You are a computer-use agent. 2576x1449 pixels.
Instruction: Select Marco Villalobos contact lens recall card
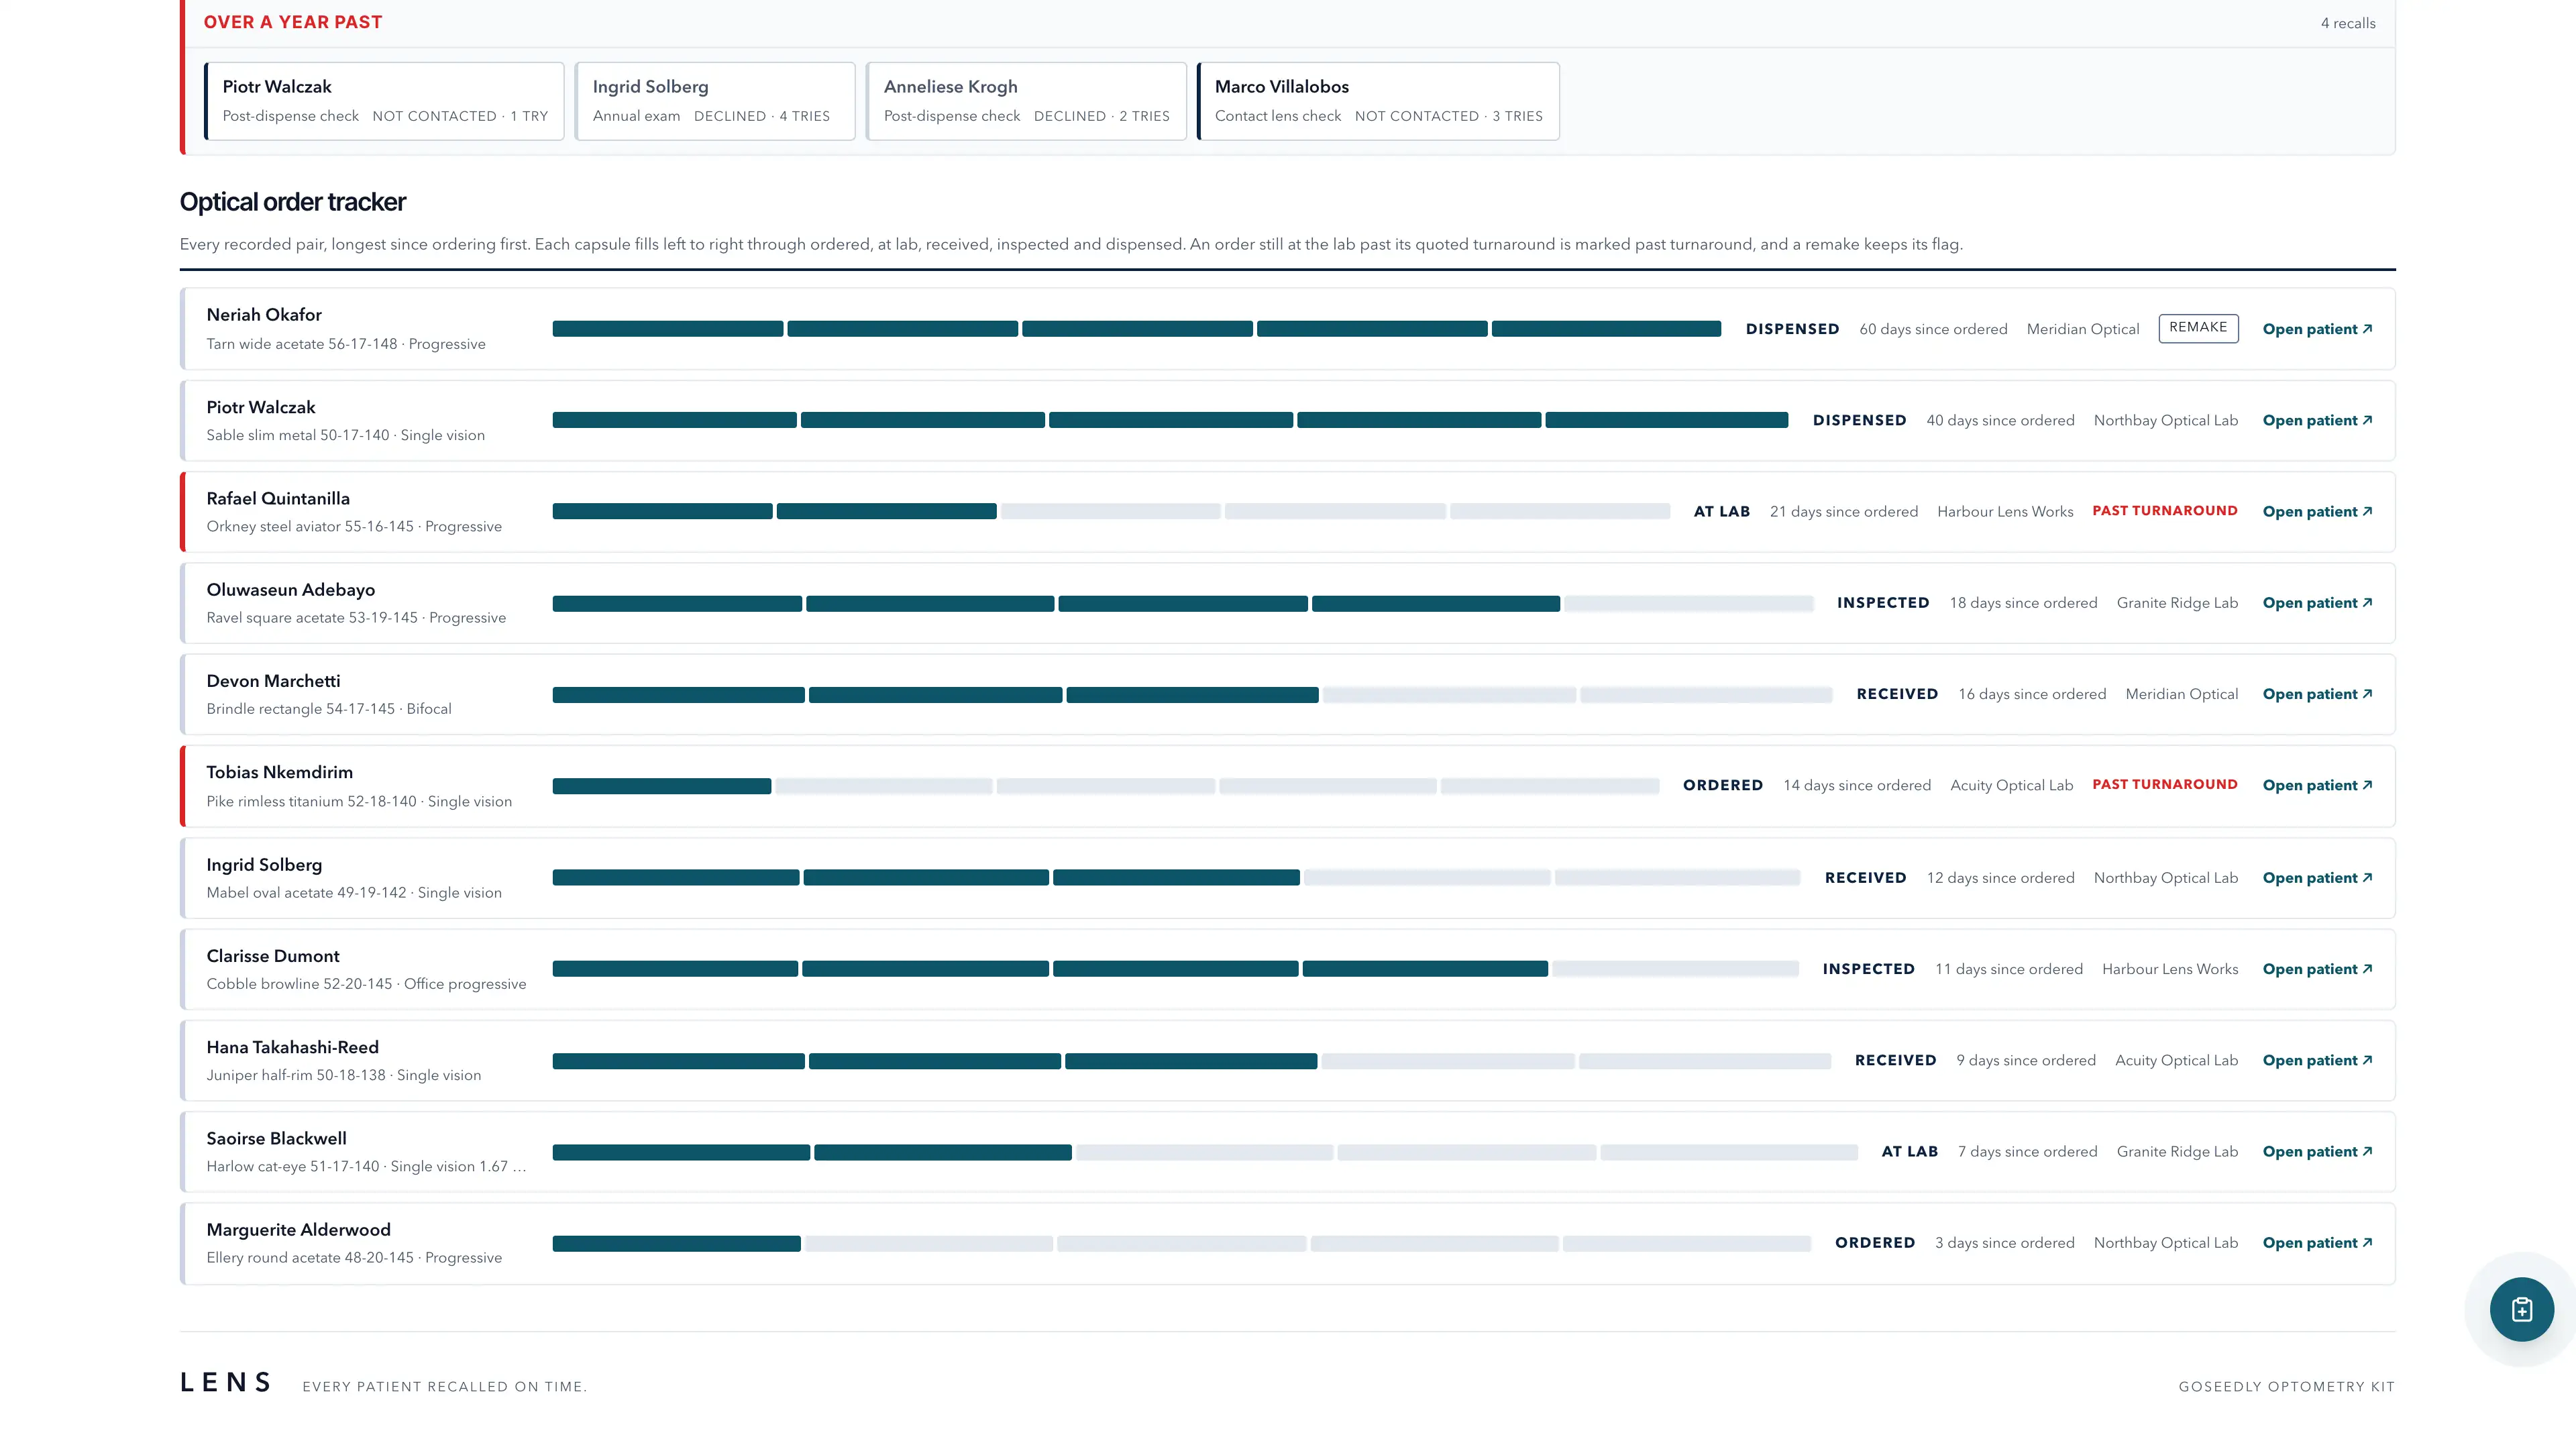tap(1378, 101)
